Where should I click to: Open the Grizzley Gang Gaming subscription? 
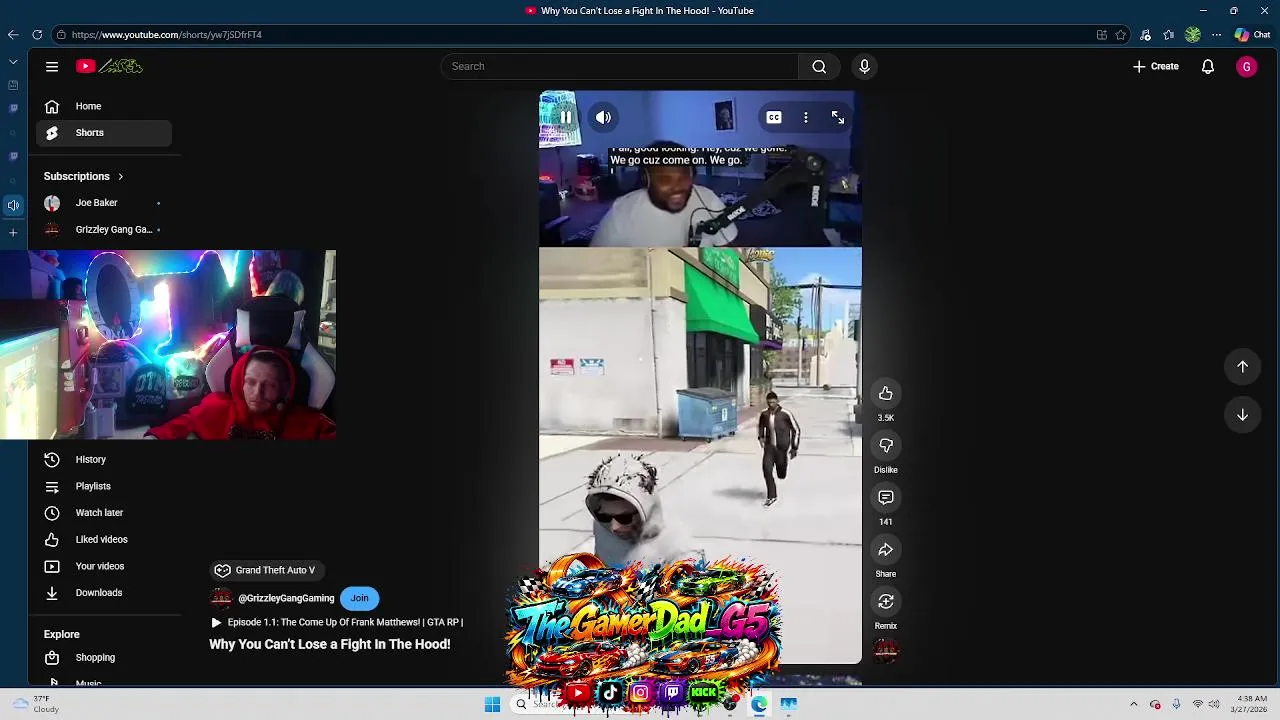point(104,230)
